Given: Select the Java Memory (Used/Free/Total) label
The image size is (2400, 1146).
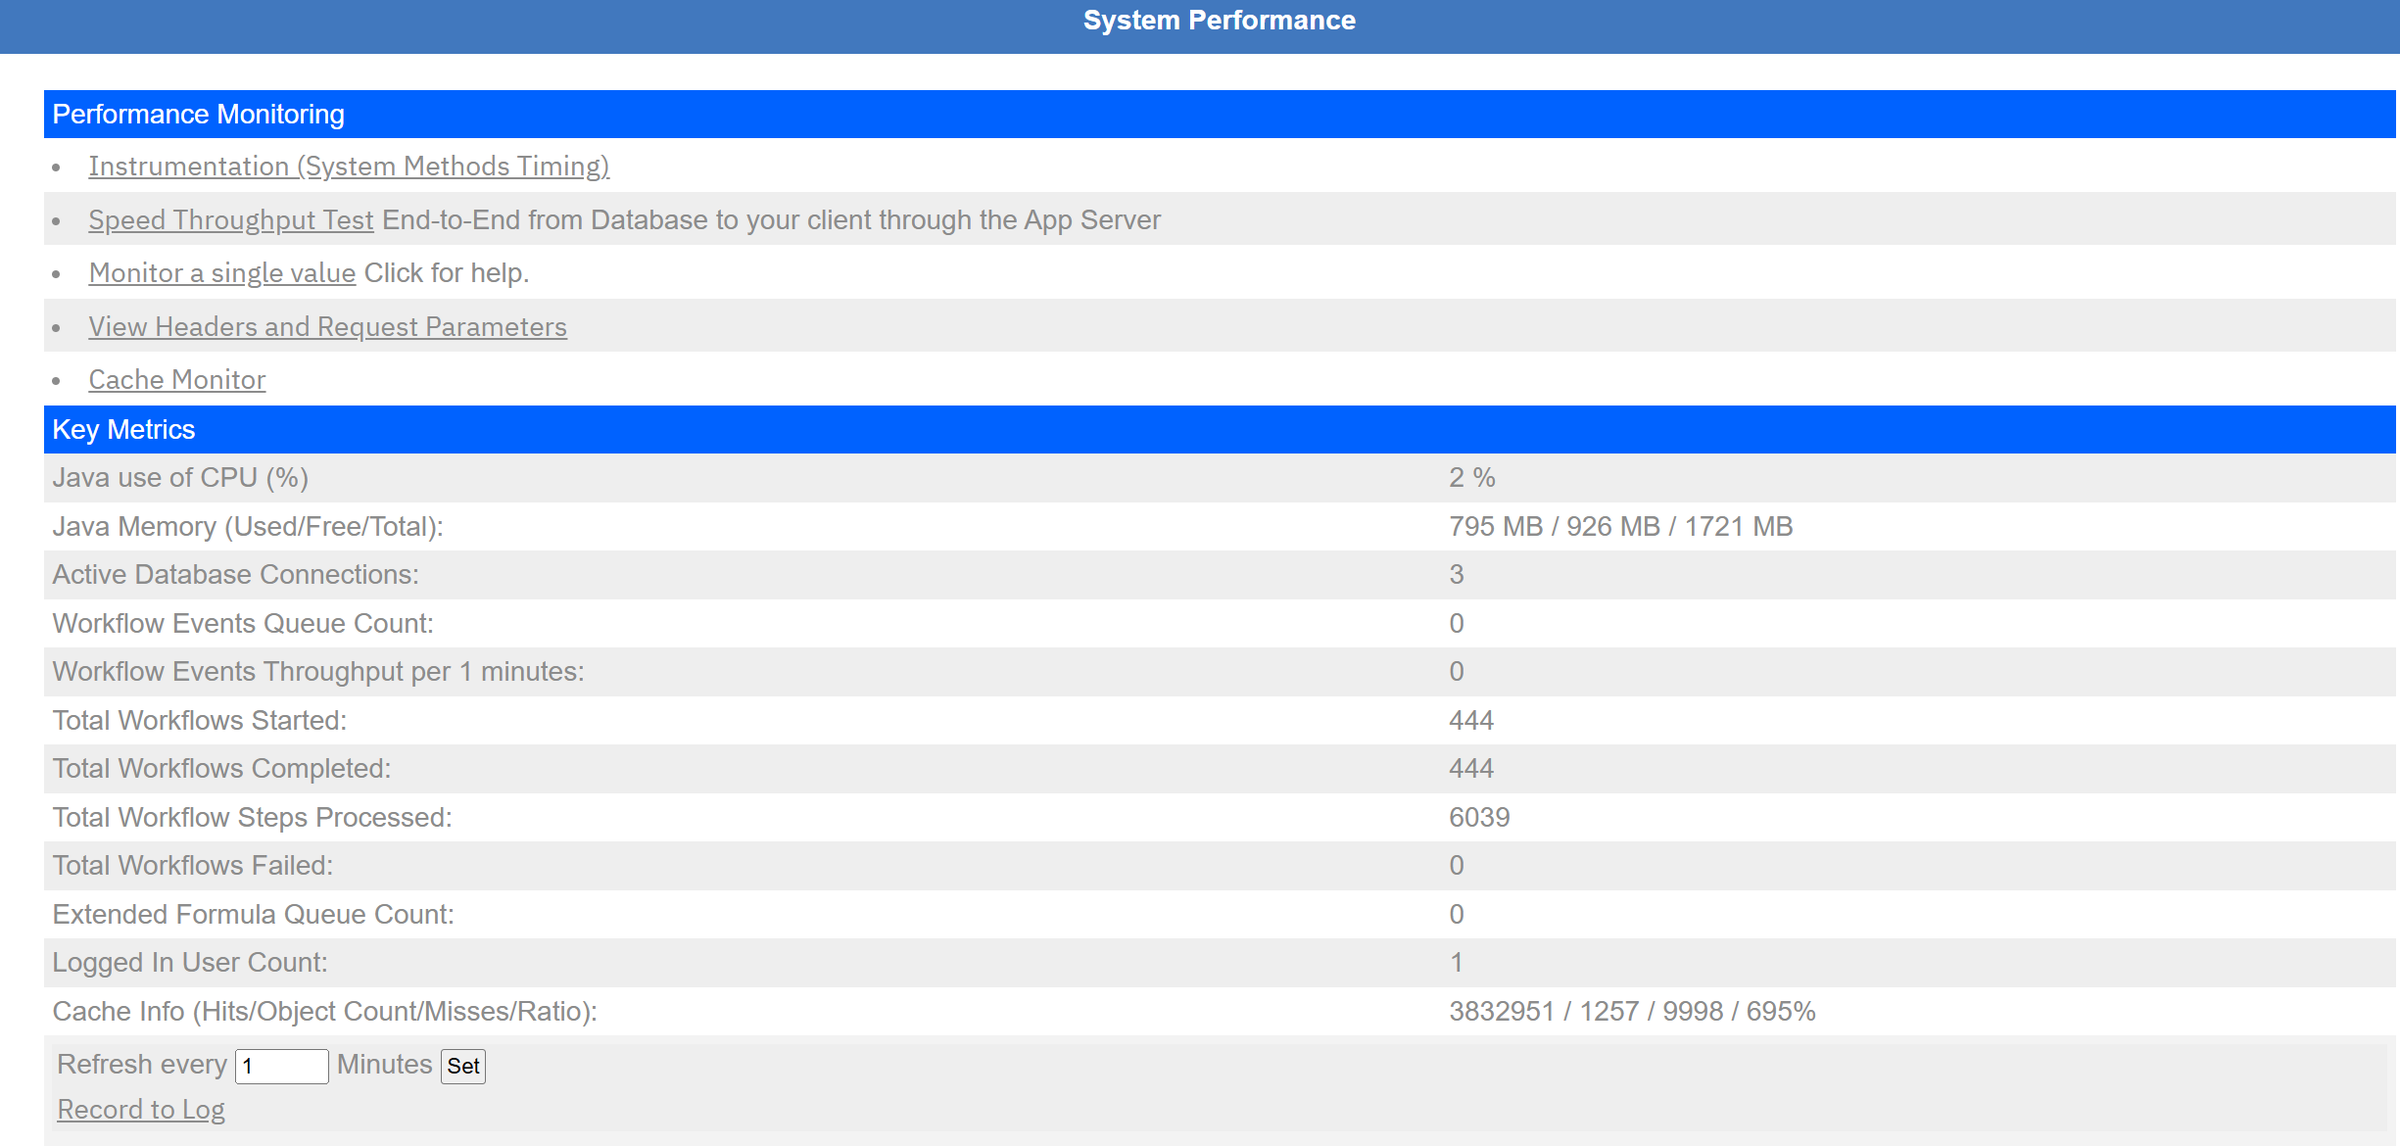Looking at the screenshot, I should 247,527.
